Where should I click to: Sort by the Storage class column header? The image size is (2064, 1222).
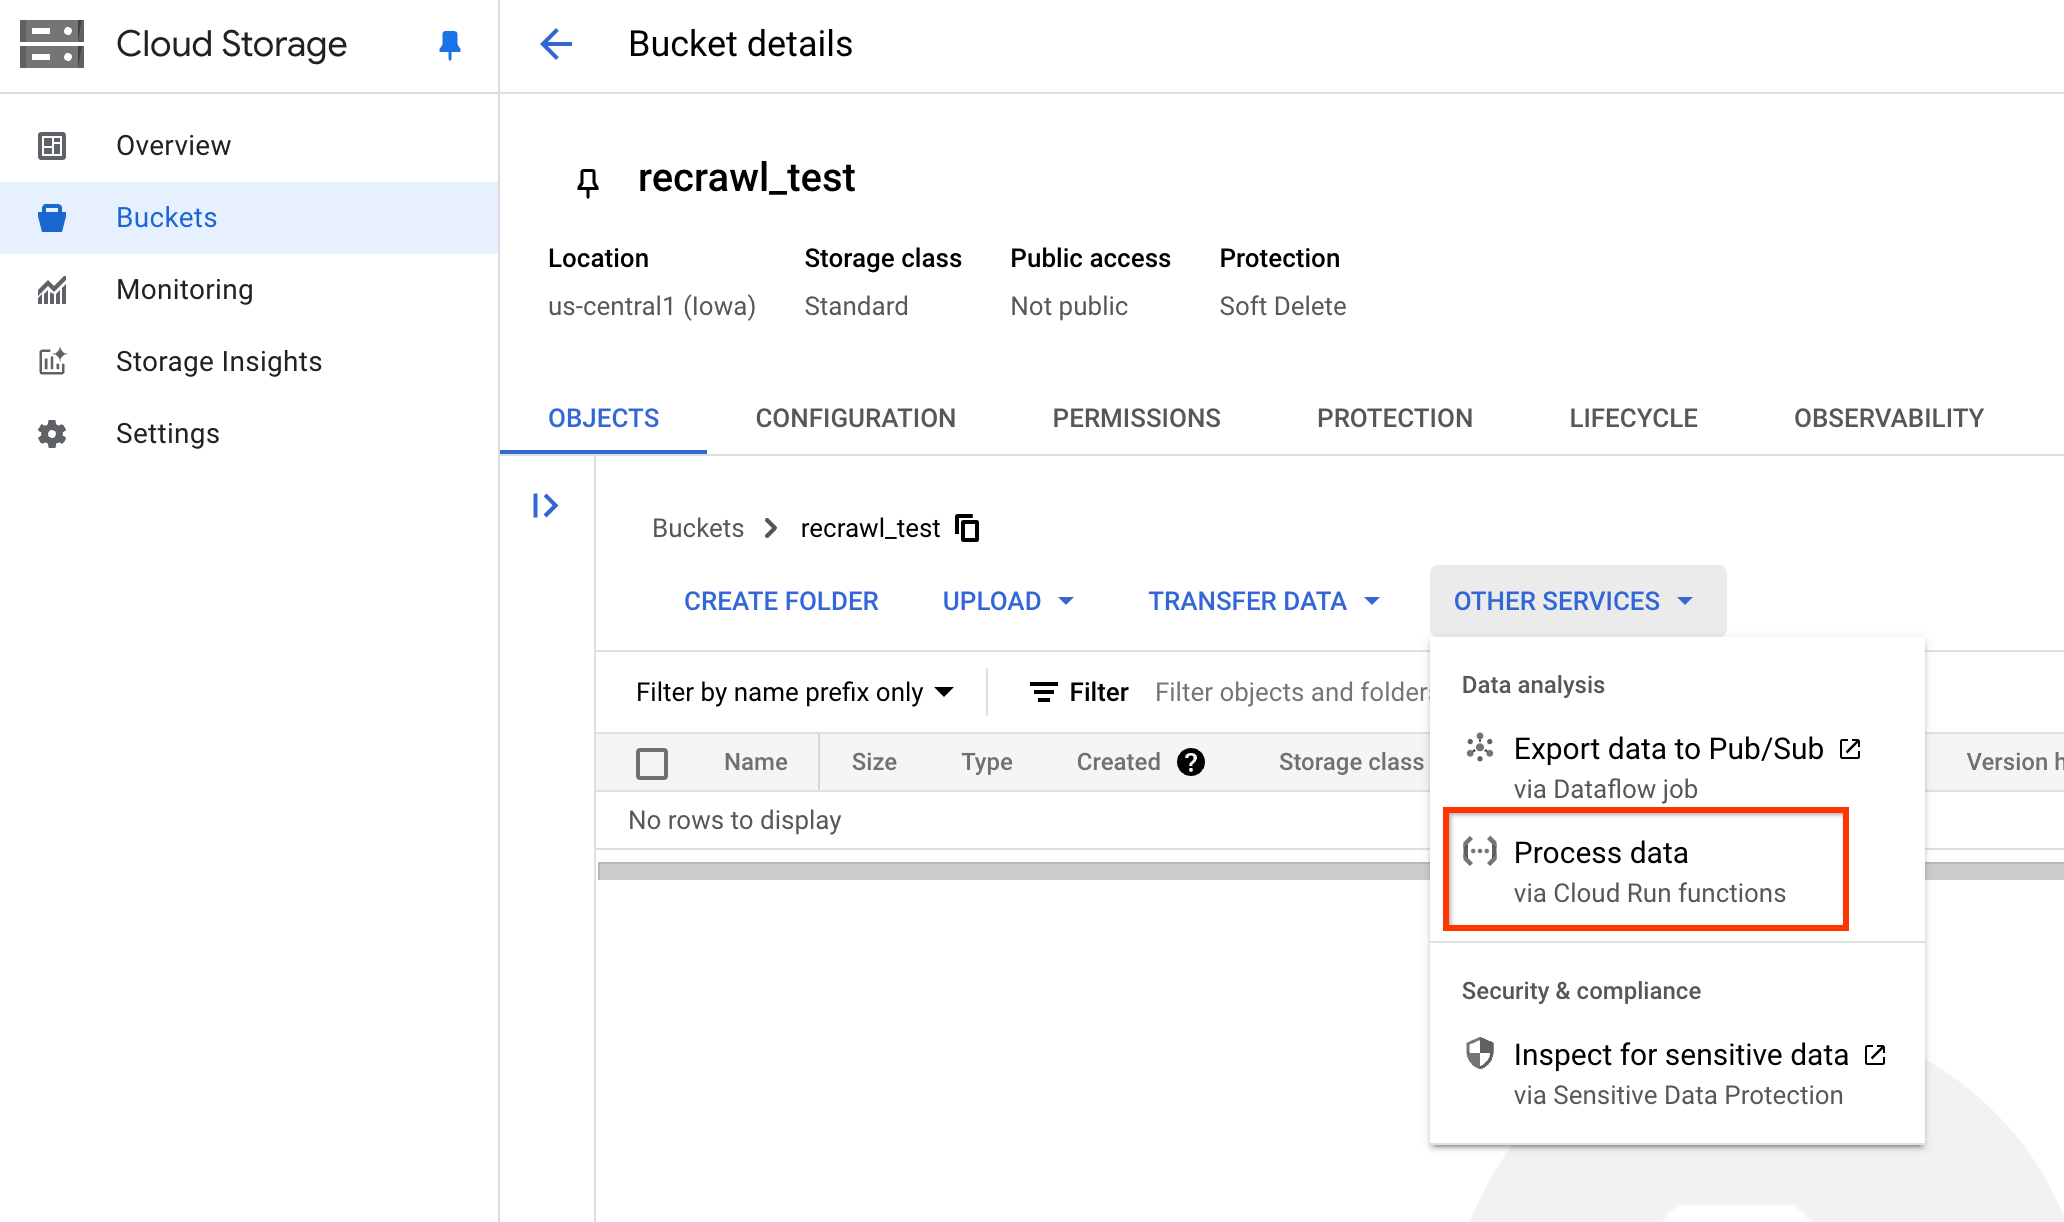(x=1351, y=762)
